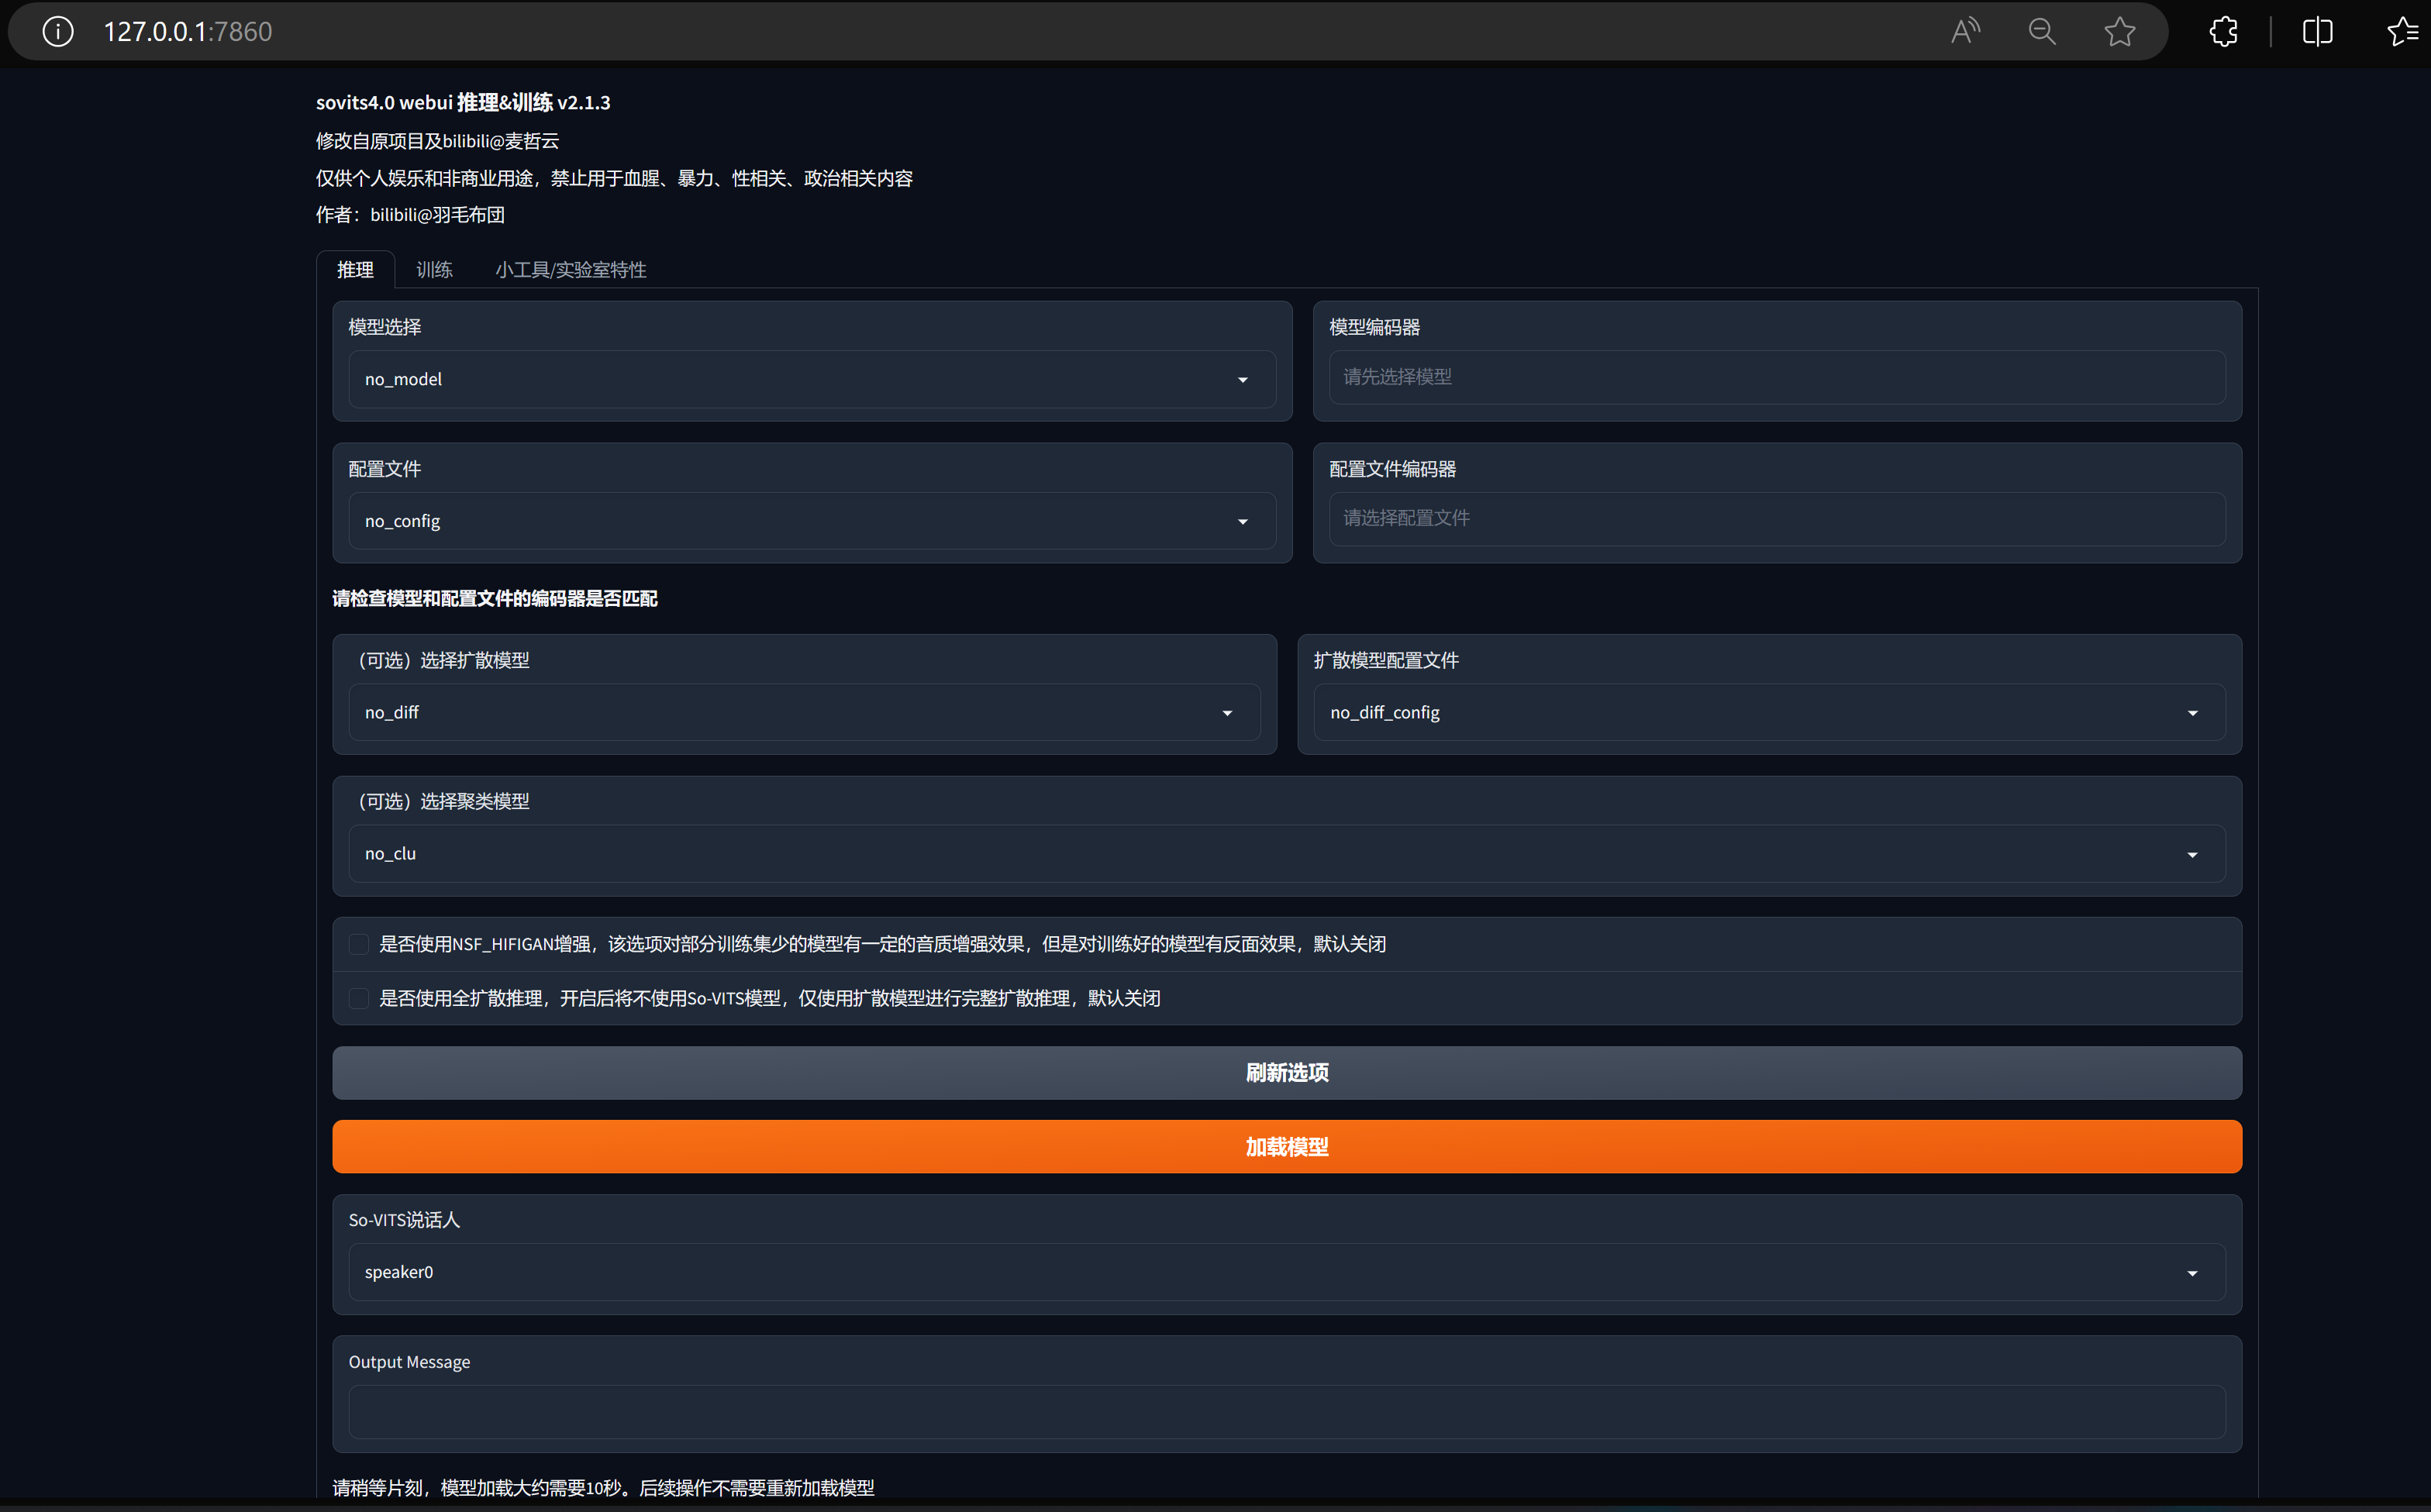Open the browser Extensions puzzle icon
This screenshot has width=2431, height=1512.
tap(2223, 32)
